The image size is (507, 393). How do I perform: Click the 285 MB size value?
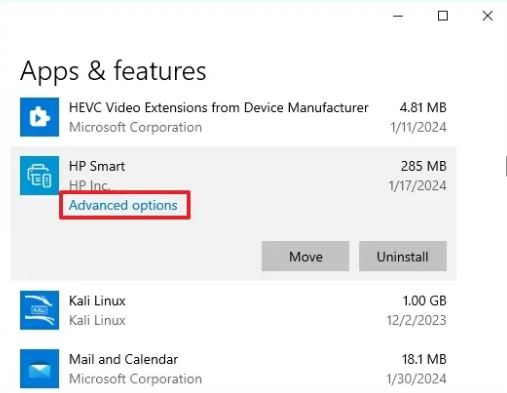point(424,166)
